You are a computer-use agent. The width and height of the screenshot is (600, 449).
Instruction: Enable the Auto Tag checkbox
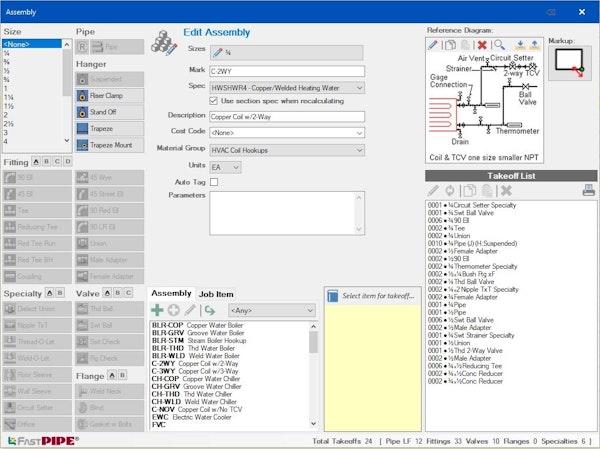coord(214,182)
